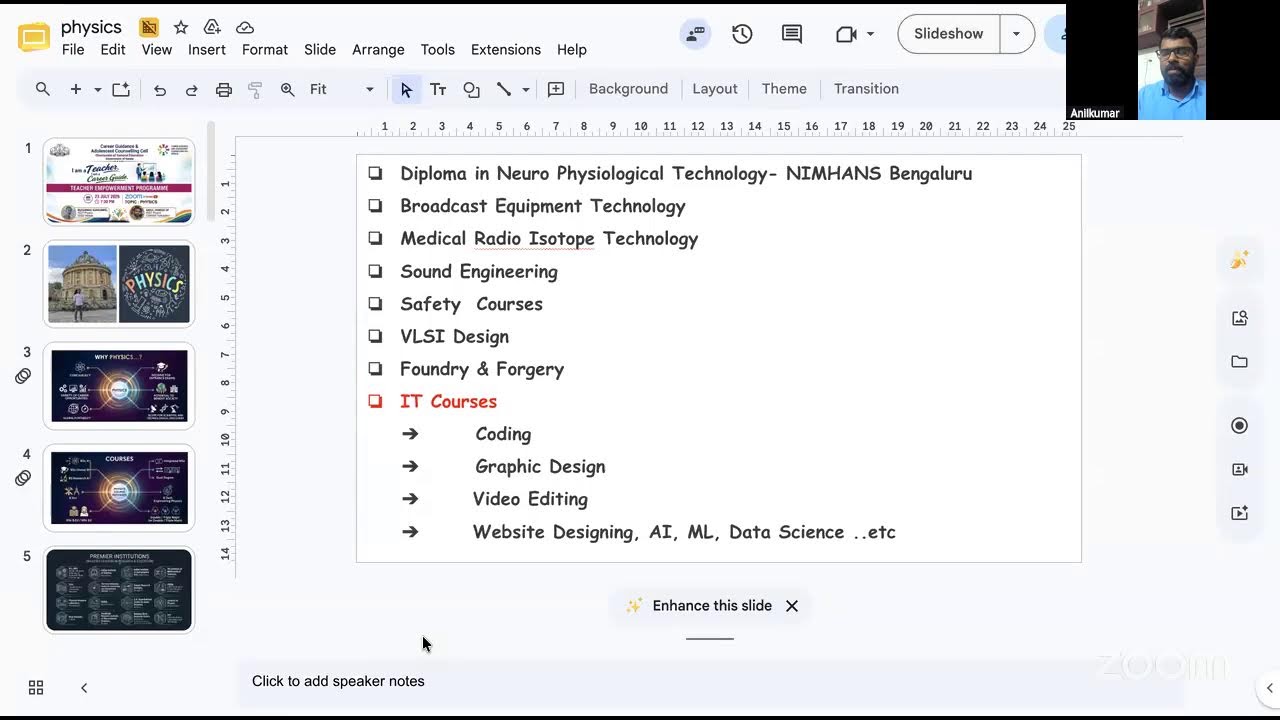Click Enhance this slide
This screenshot has width=1280, height=720.
[699, 606]
